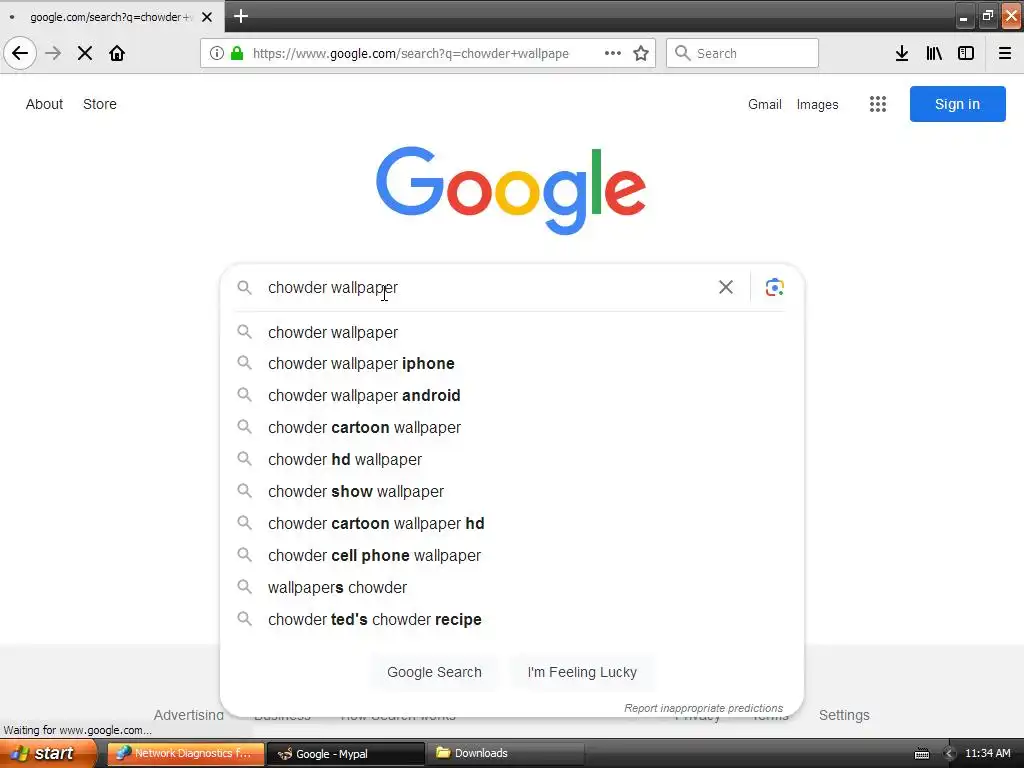
Task: Choose 'chowder cell phone wallpaper' suggestion
Action: pyautogui.click(x=511, y=555)
